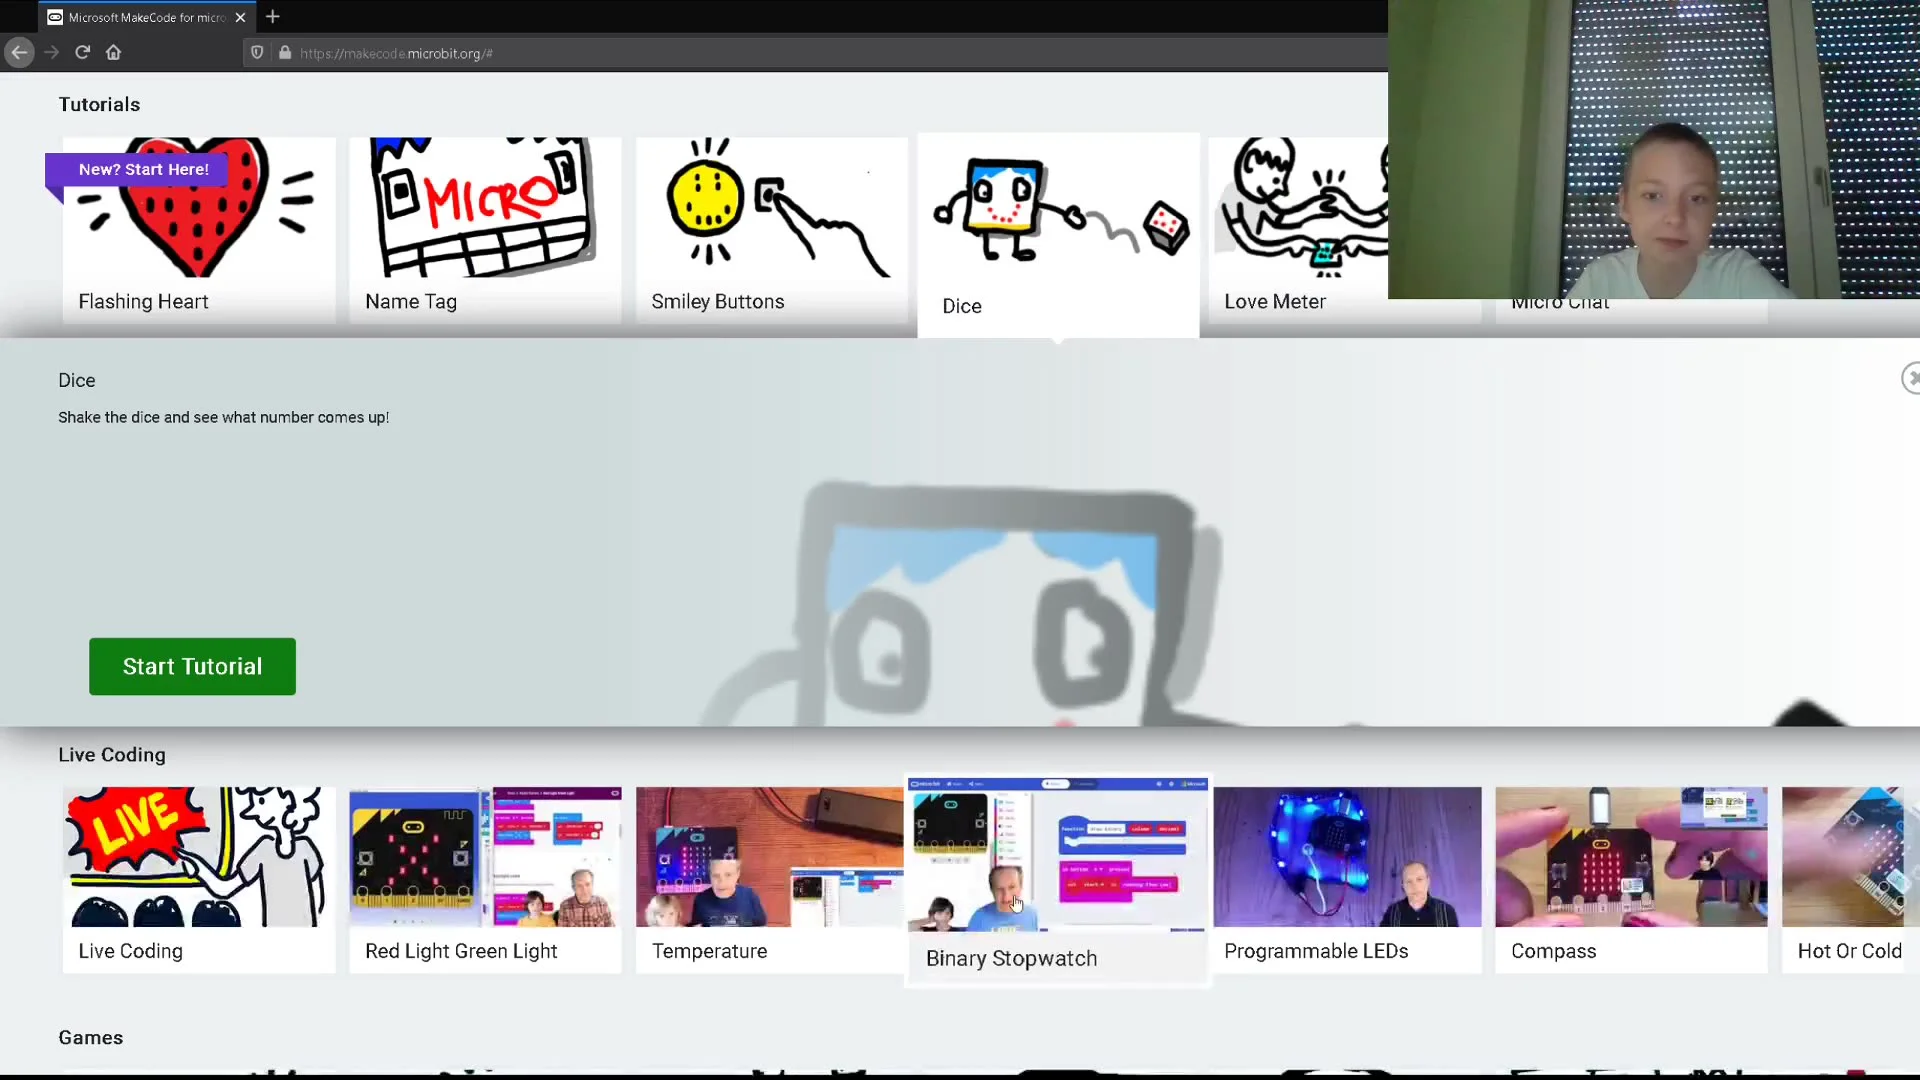Open the browser home page icon
This screenshot has height=1080, width=1920.
point(113,52)
